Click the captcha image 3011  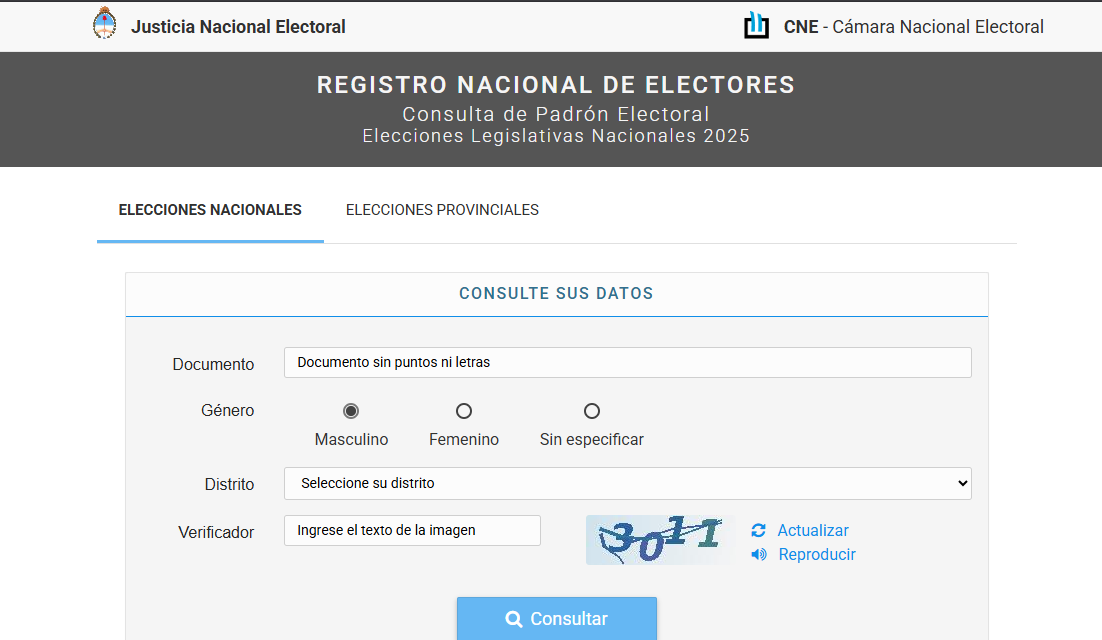[659, 540]
